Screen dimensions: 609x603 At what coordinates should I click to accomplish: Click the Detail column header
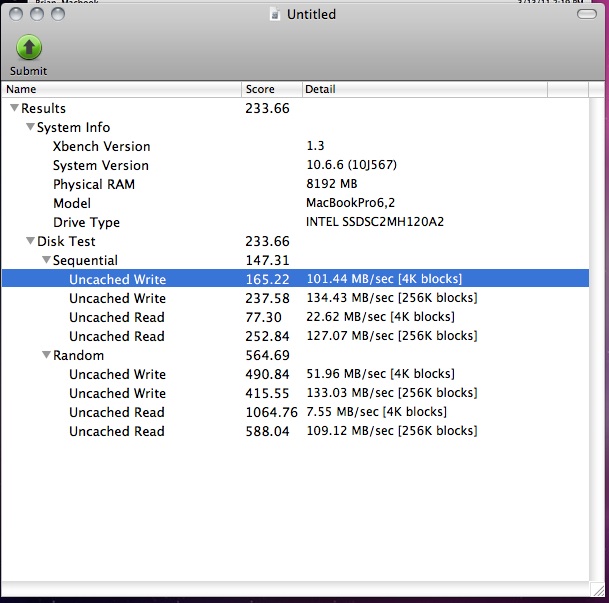click(425, 89)
